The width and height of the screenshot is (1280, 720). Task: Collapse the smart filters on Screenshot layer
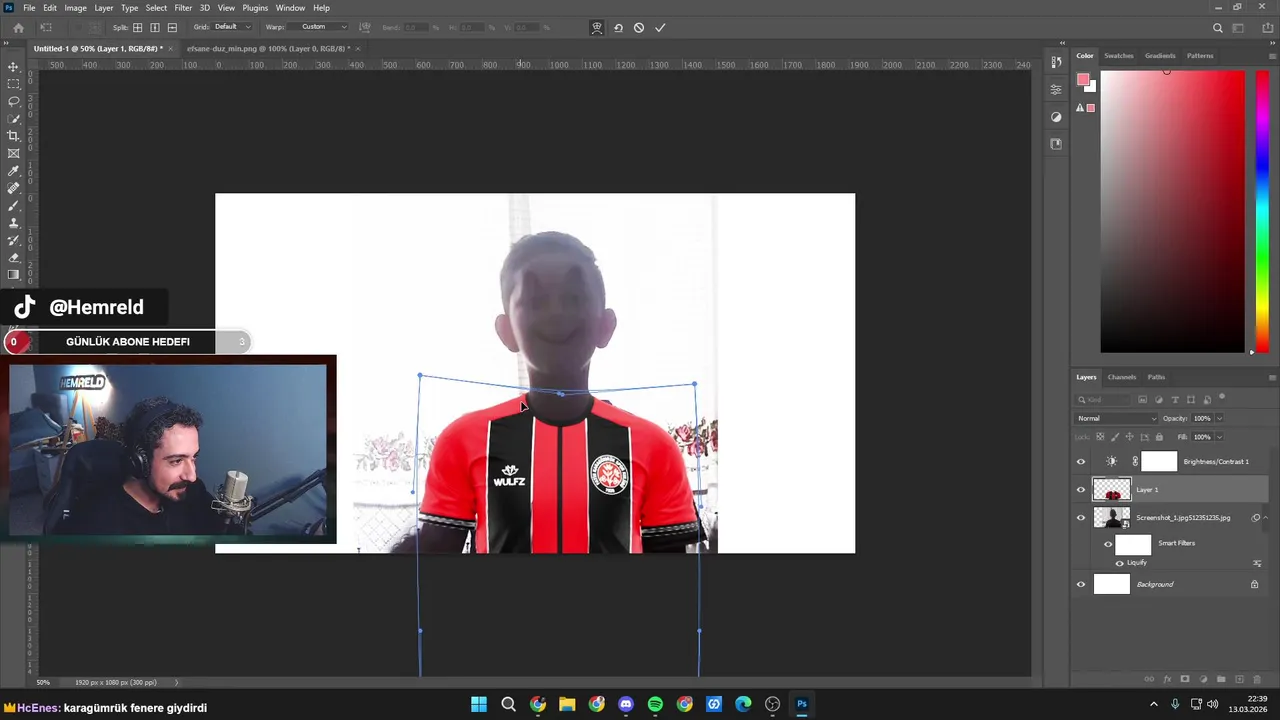pos(1266,518)
